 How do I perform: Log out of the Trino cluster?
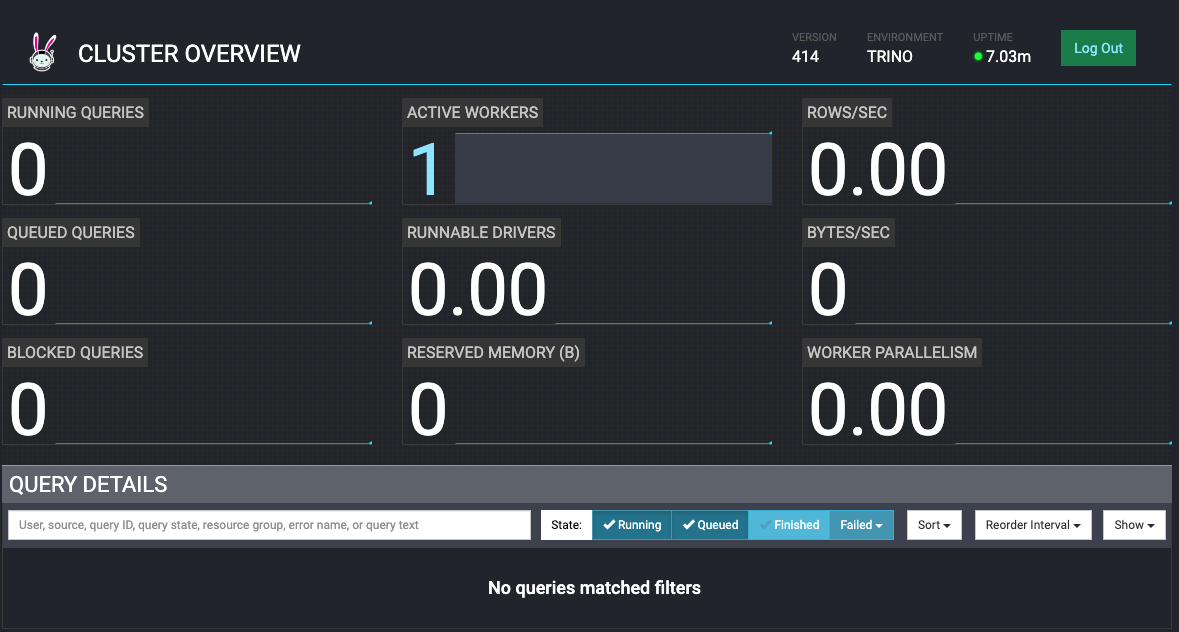click(x=1098, y=48)
